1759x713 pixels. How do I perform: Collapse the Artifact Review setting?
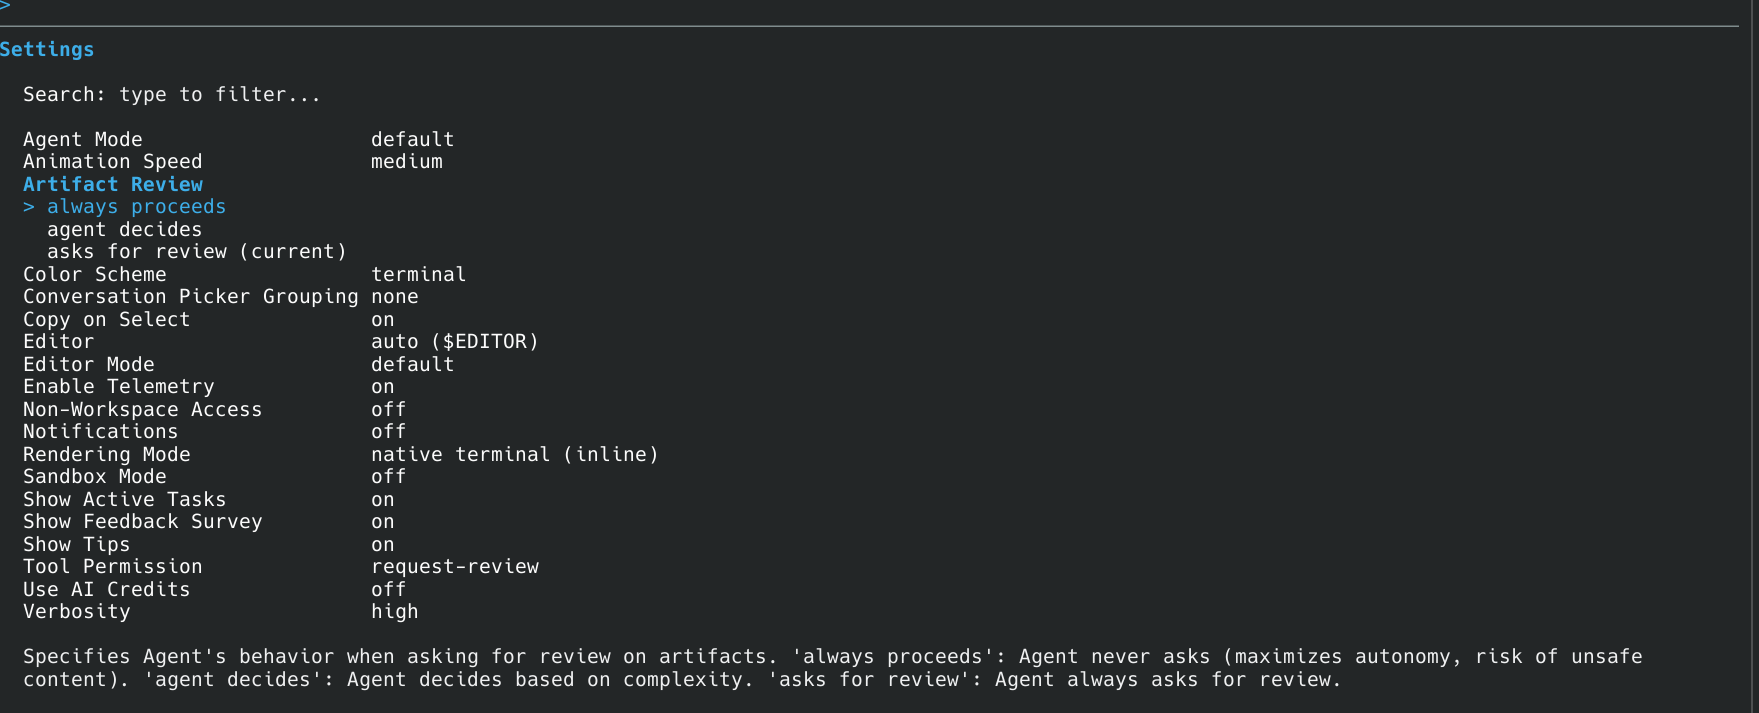pos(113,185)
